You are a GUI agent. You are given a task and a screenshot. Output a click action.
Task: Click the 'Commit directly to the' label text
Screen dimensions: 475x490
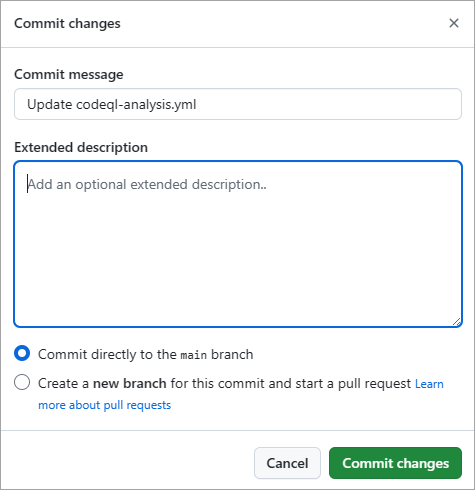click(x=107, y=354)
